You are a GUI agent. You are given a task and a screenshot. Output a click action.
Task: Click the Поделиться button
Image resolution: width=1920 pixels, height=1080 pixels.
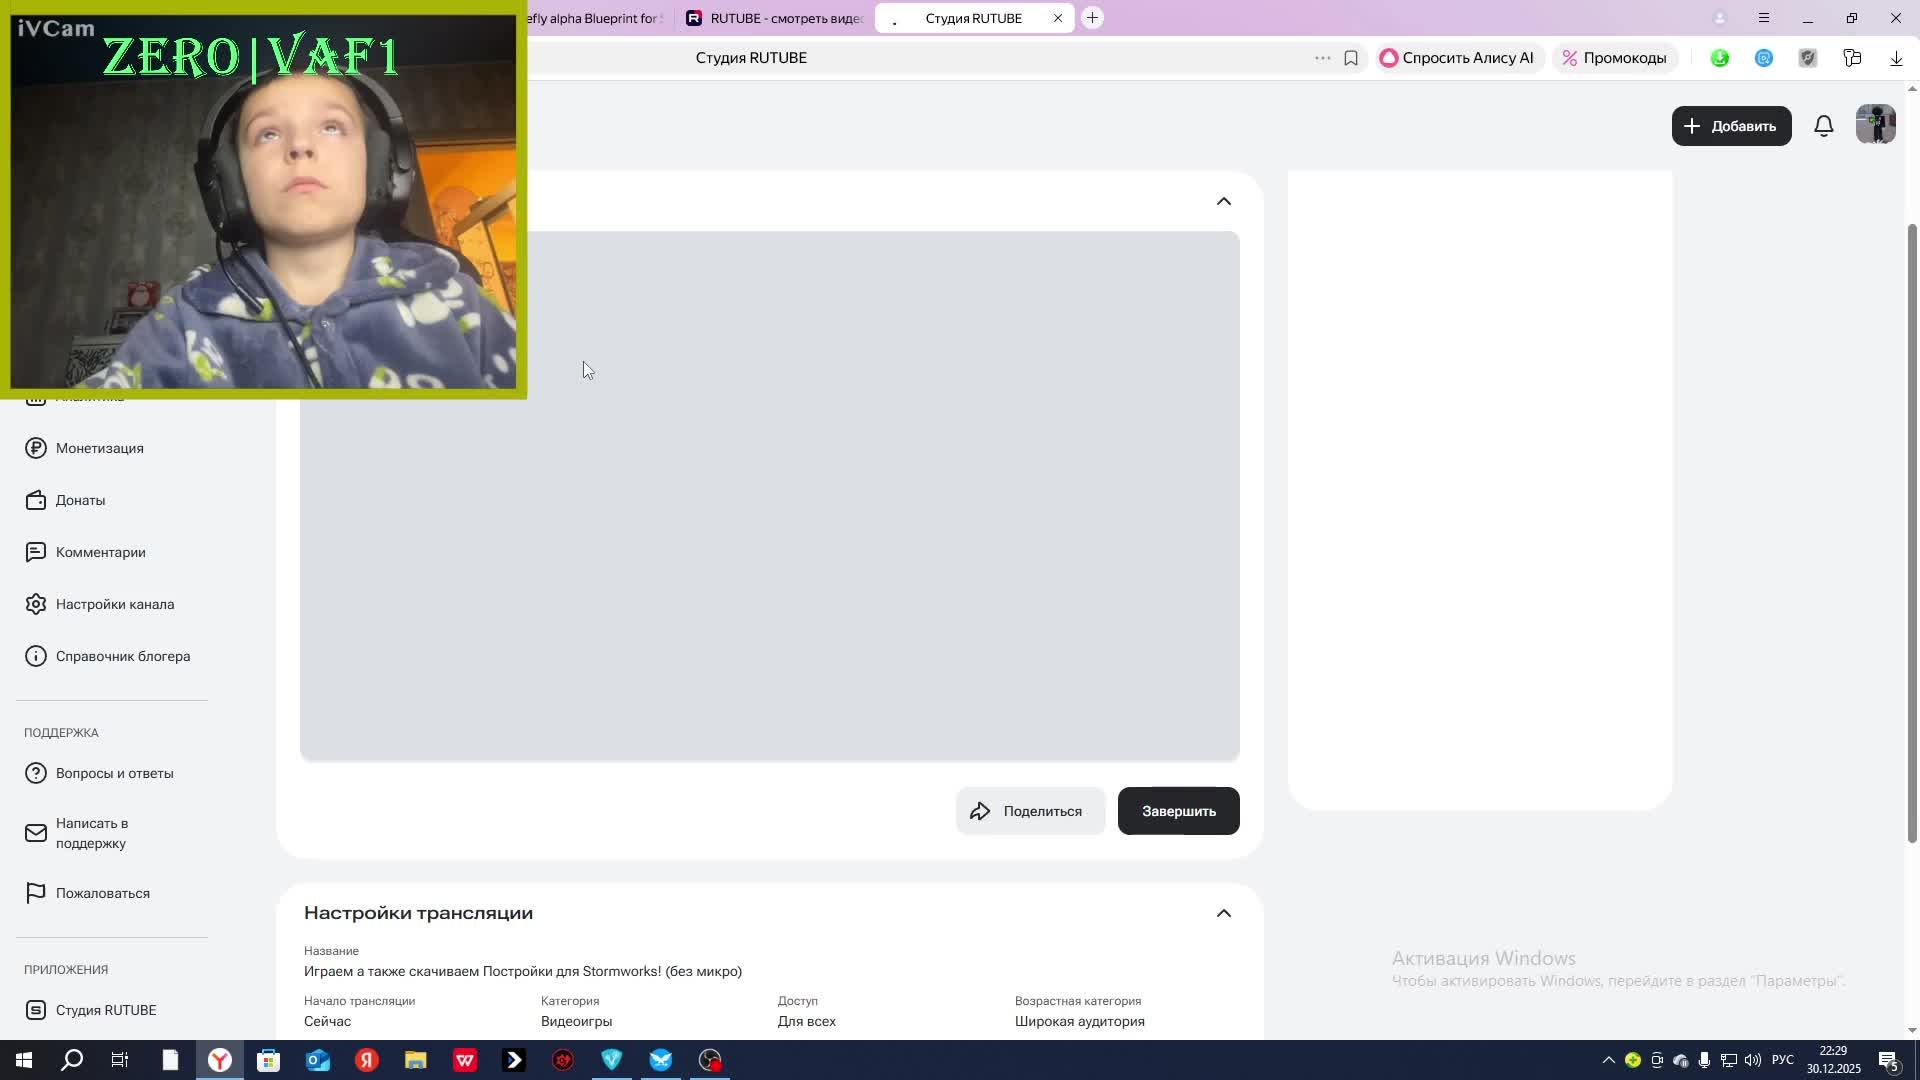point(1029,811)
